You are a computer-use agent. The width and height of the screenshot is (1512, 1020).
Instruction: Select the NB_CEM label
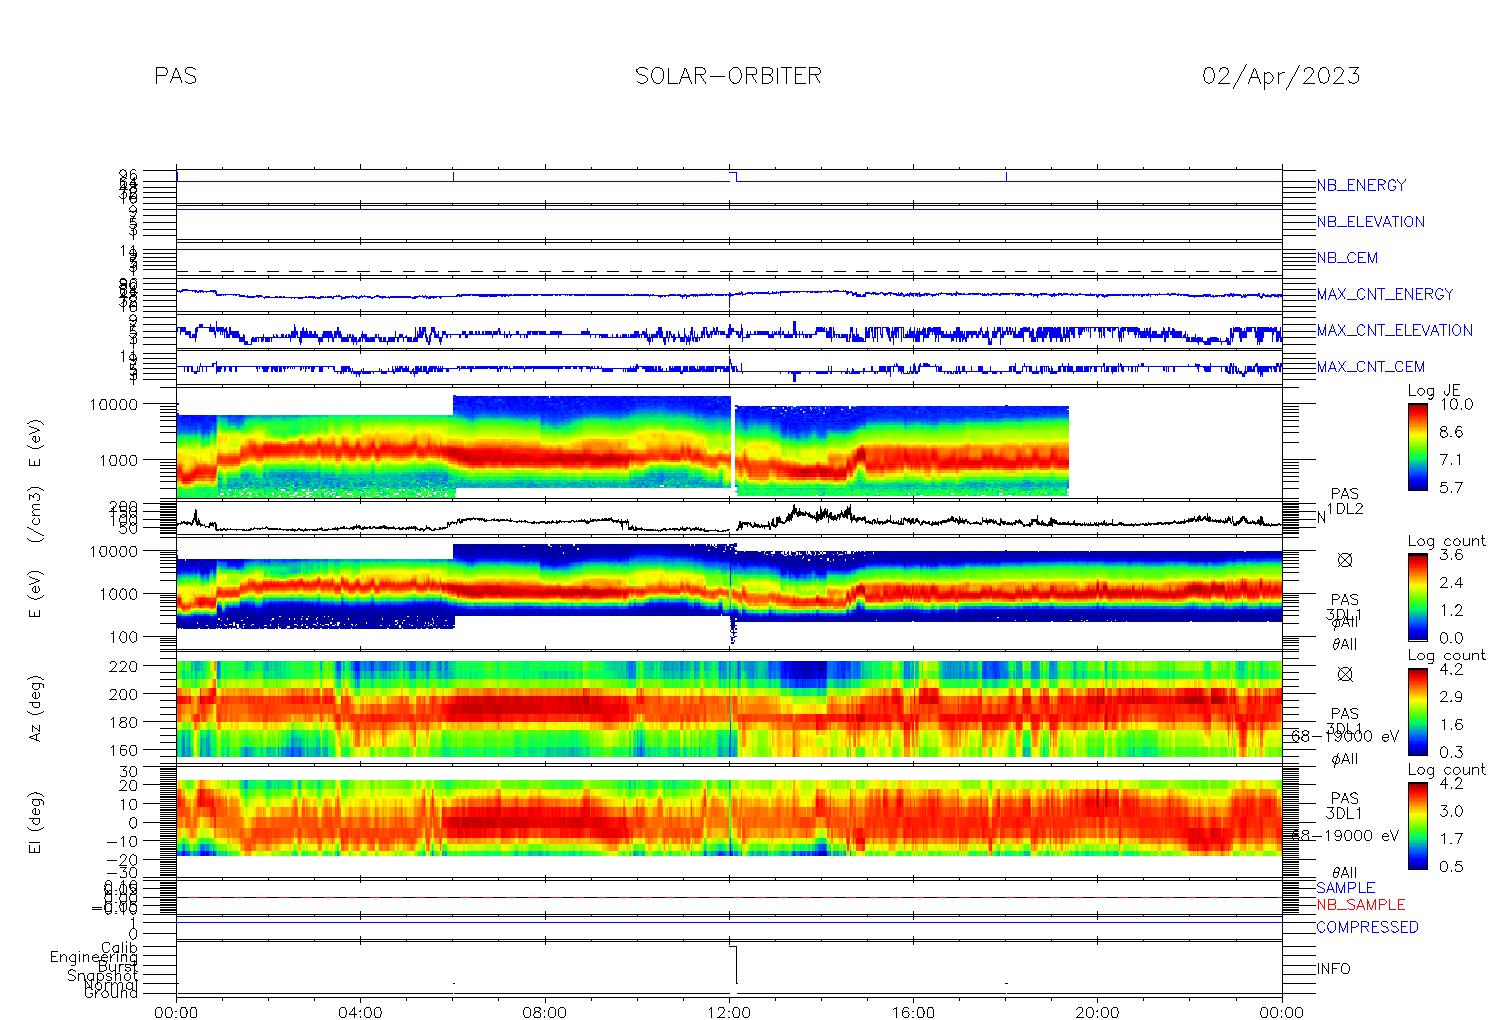[x=1347, y=258]
